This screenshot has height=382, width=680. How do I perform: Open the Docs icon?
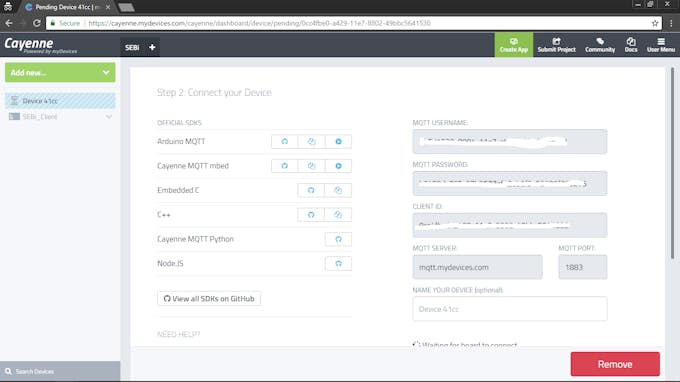tap(631, 42)
